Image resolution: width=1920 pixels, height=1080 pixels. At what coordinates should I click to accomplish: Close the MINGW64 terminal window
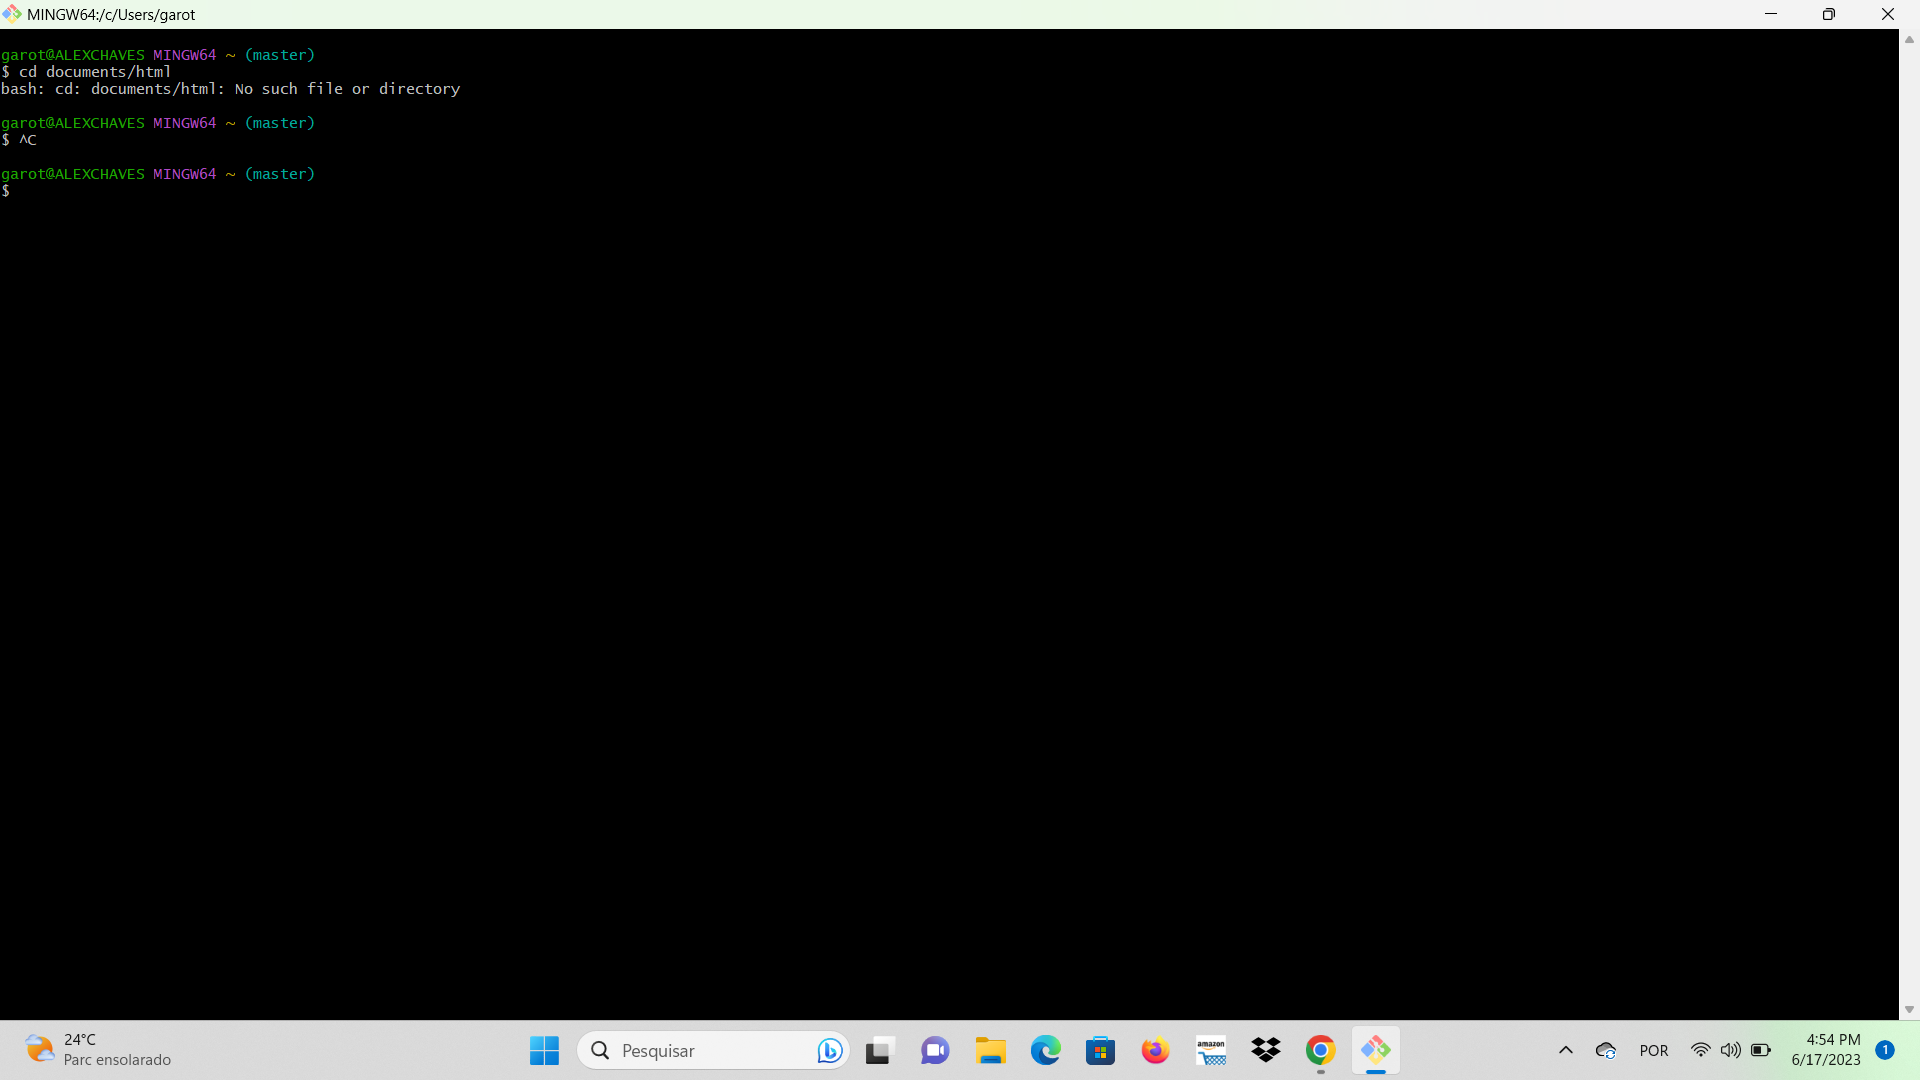pyautogui.click(x=1888, y=14)
